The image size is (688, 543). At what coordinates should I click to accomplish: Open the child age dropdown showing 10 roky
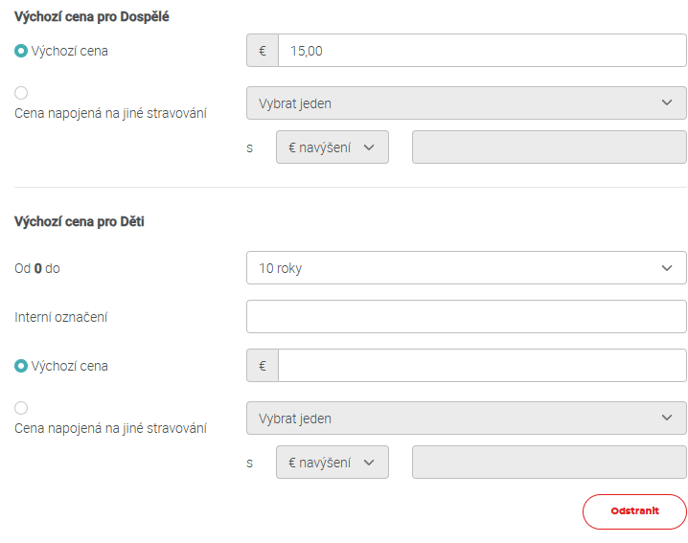coord(466,268)
